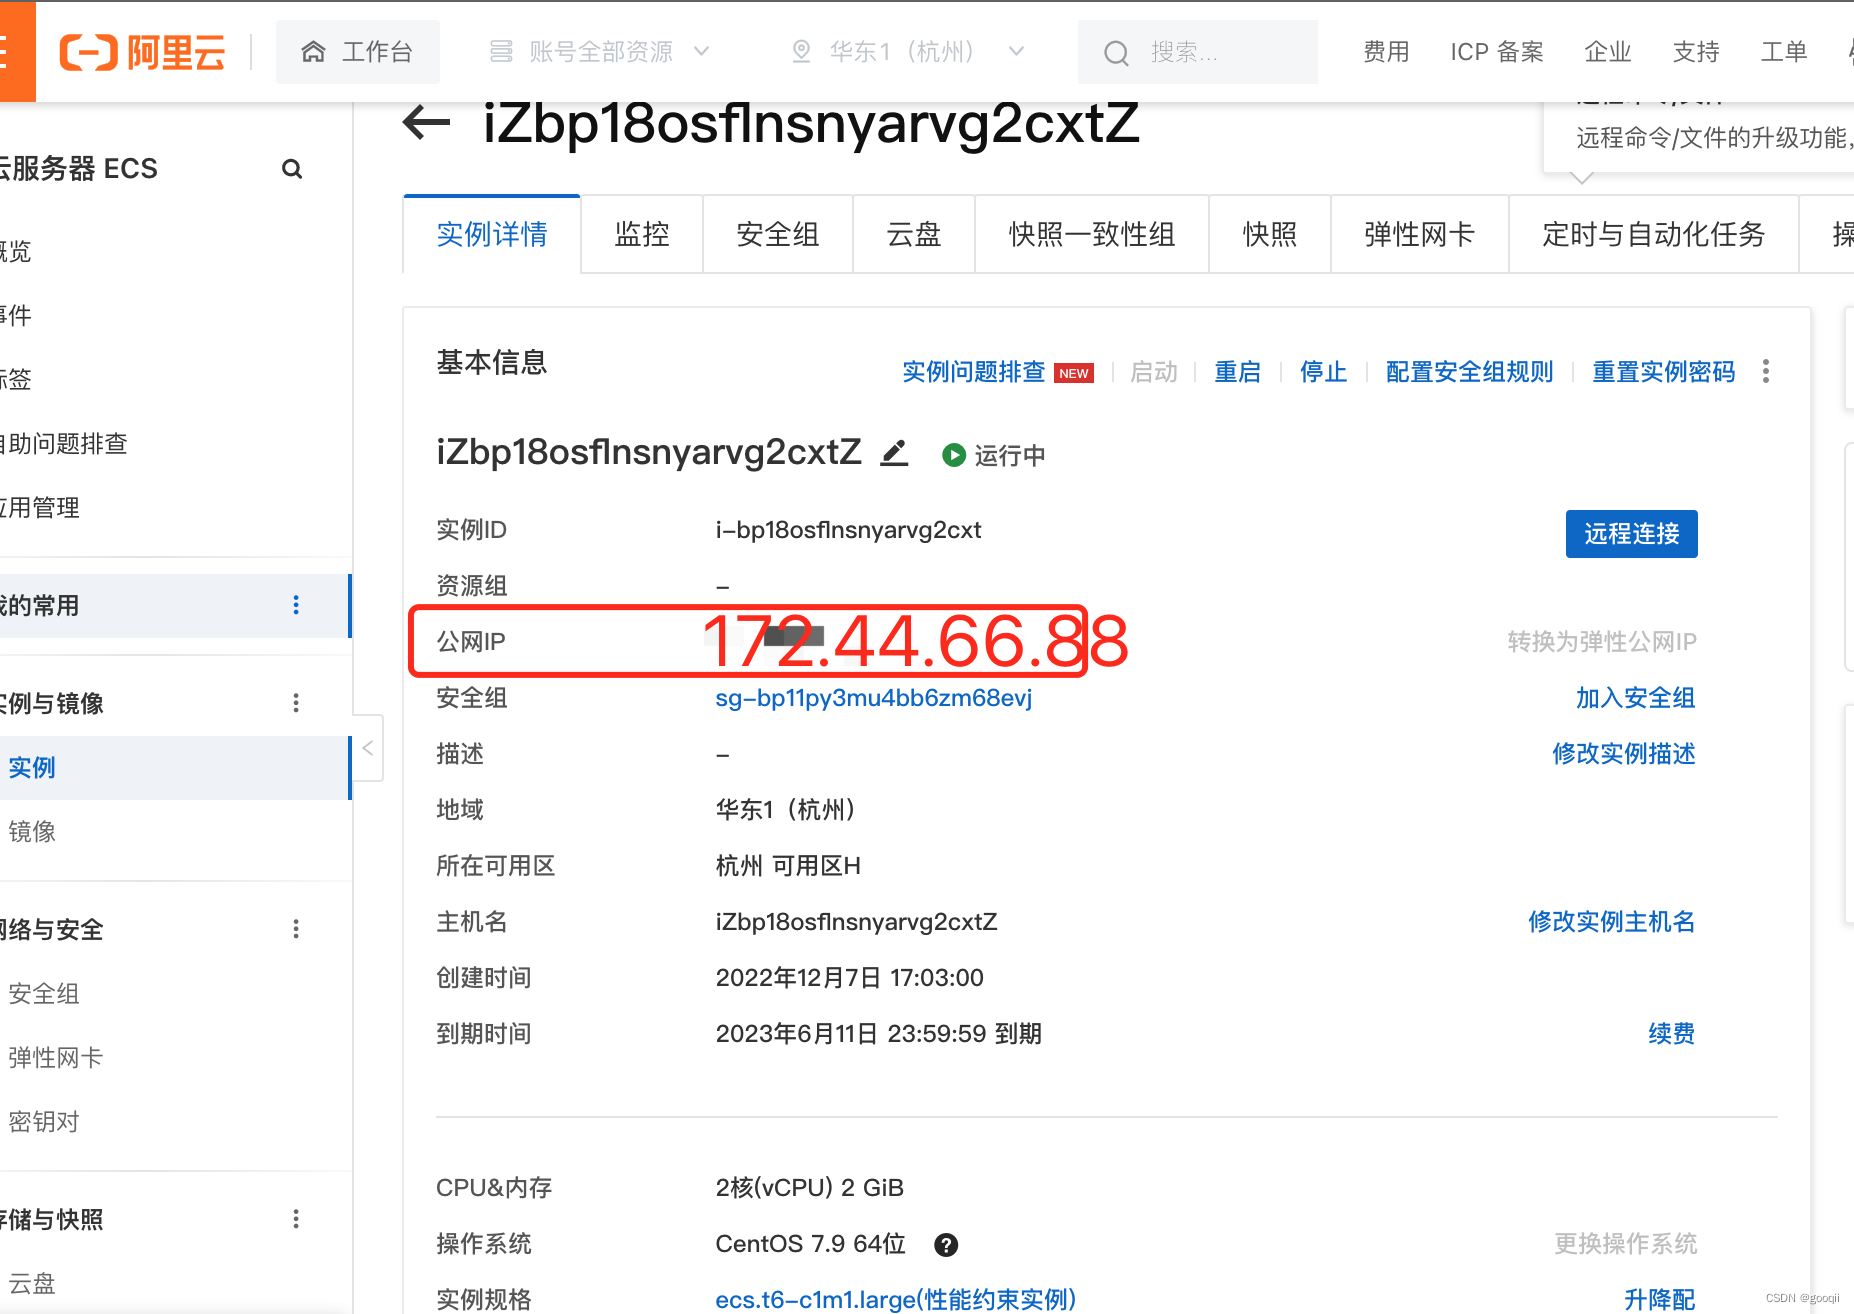Click the hostname value iZbp18osflnsnyarvg2cxtZ
1854x1314 pixels.
pyautogui.click(x=856, y=921)
